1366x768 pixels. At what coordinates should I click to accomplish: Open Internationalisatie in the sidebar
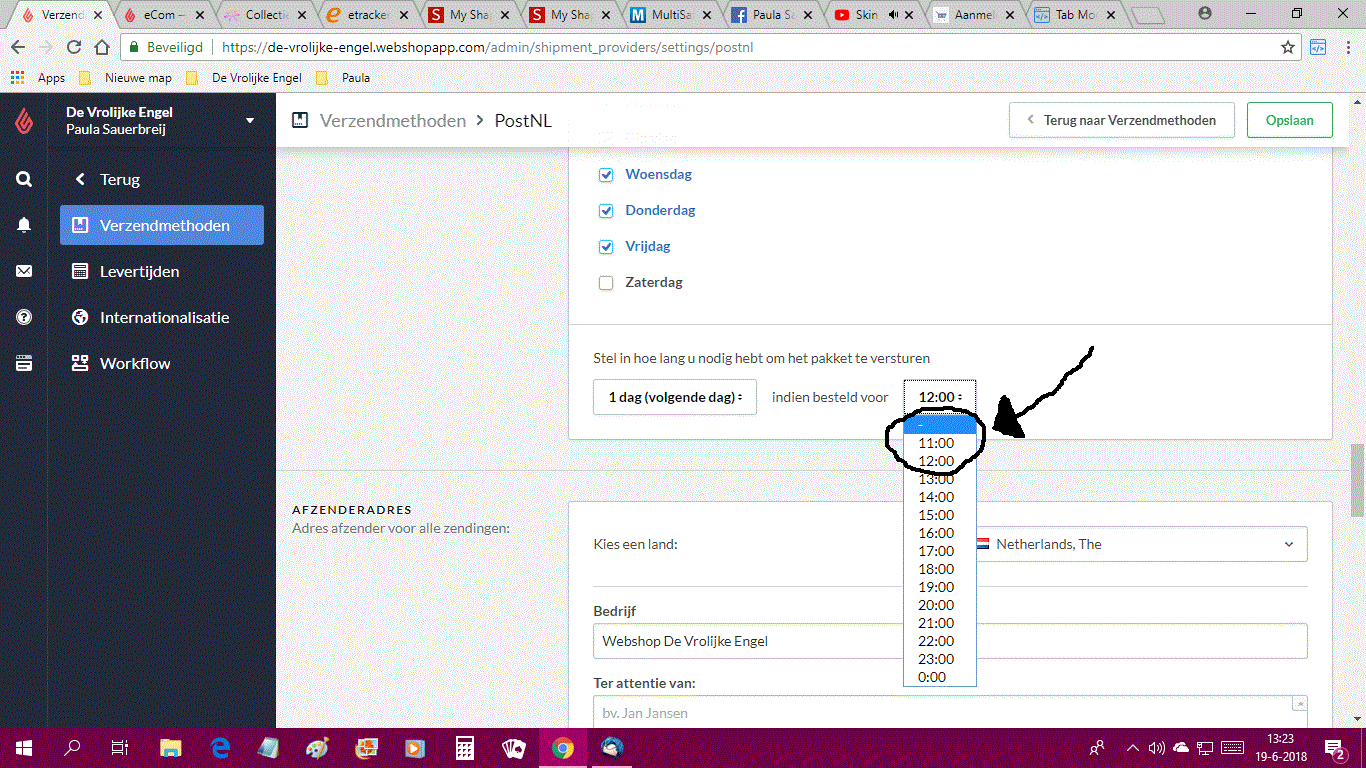point(162,317)
